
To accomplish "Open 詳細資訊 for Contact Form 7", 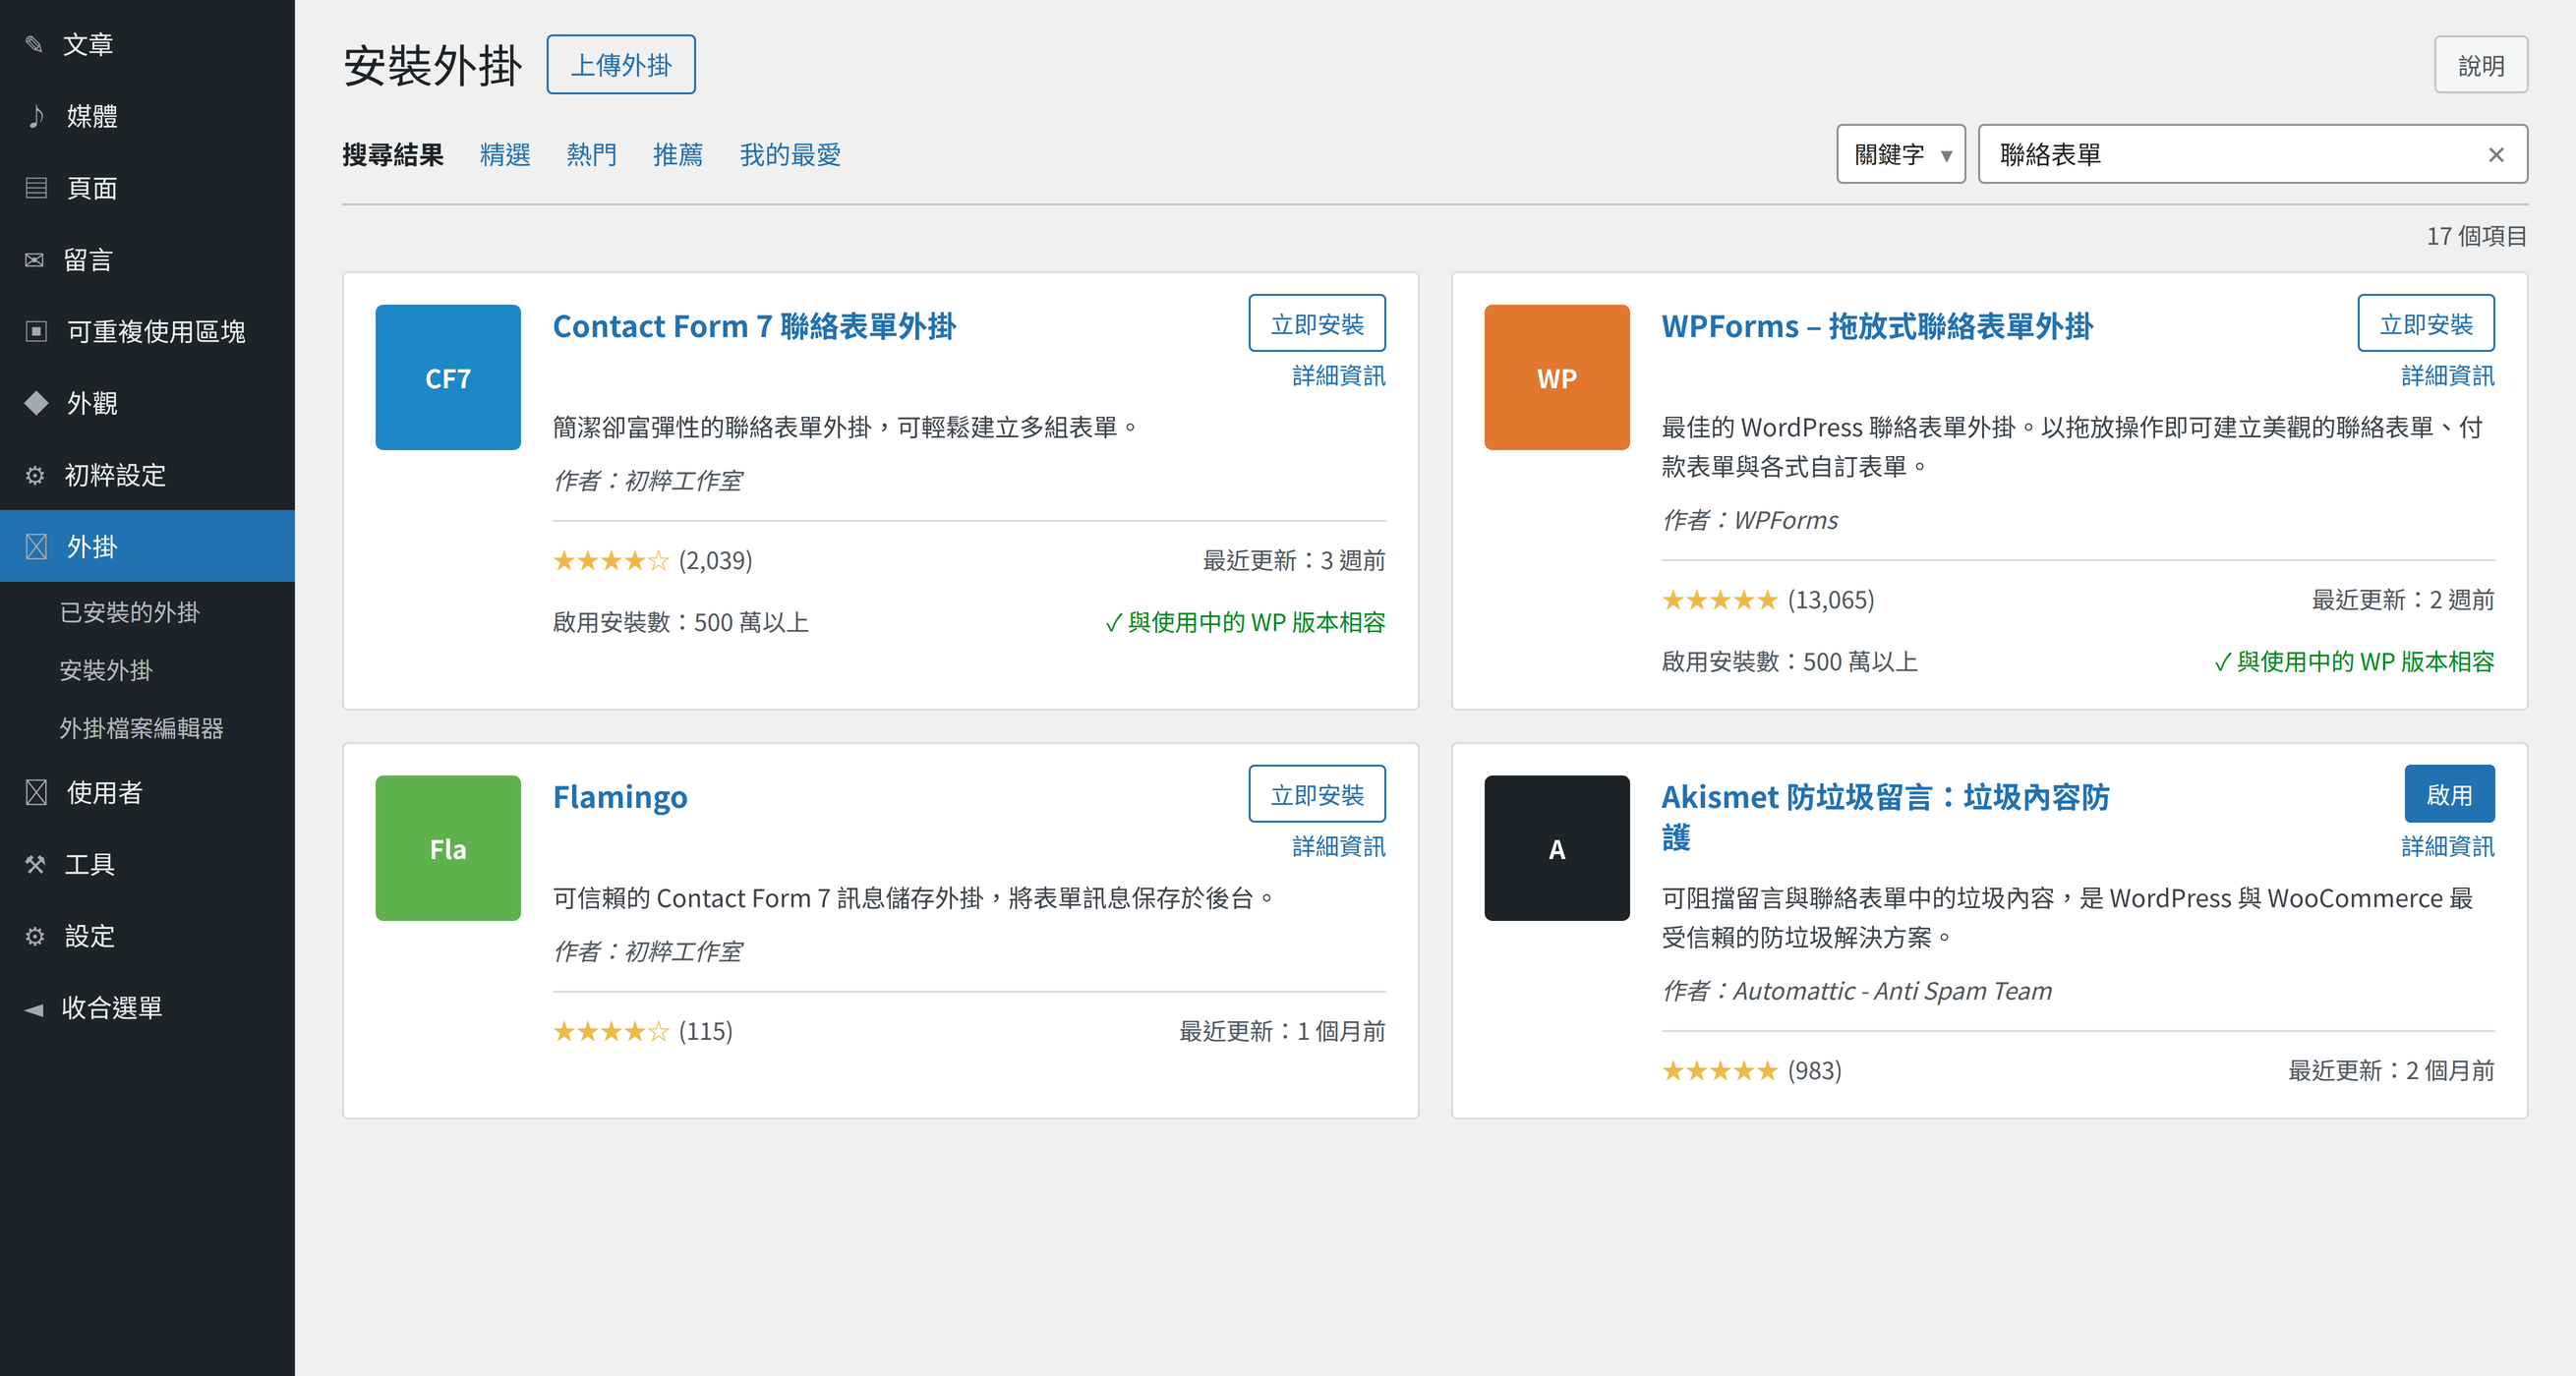I will tap(1339, 376).
